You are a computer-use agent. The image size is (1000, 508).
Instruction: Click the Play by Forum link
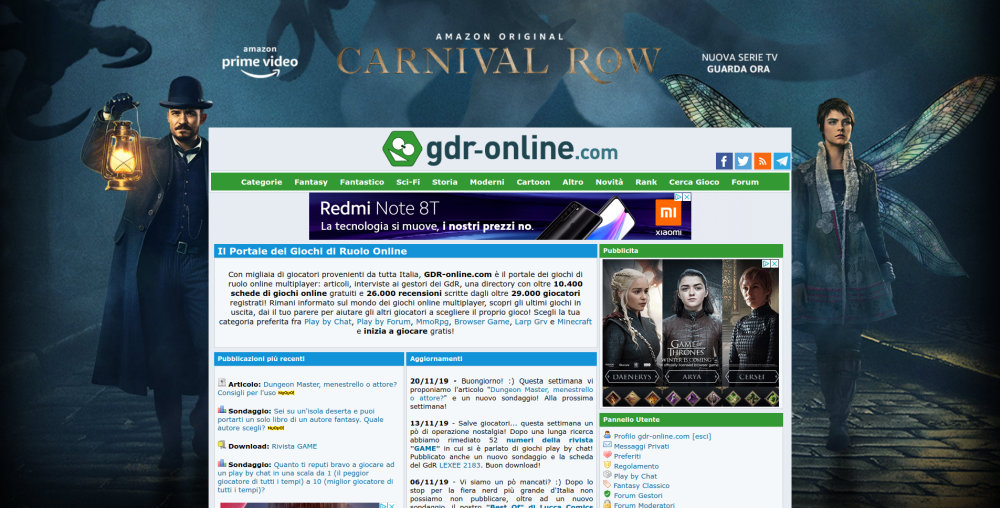tap(383, 322)
